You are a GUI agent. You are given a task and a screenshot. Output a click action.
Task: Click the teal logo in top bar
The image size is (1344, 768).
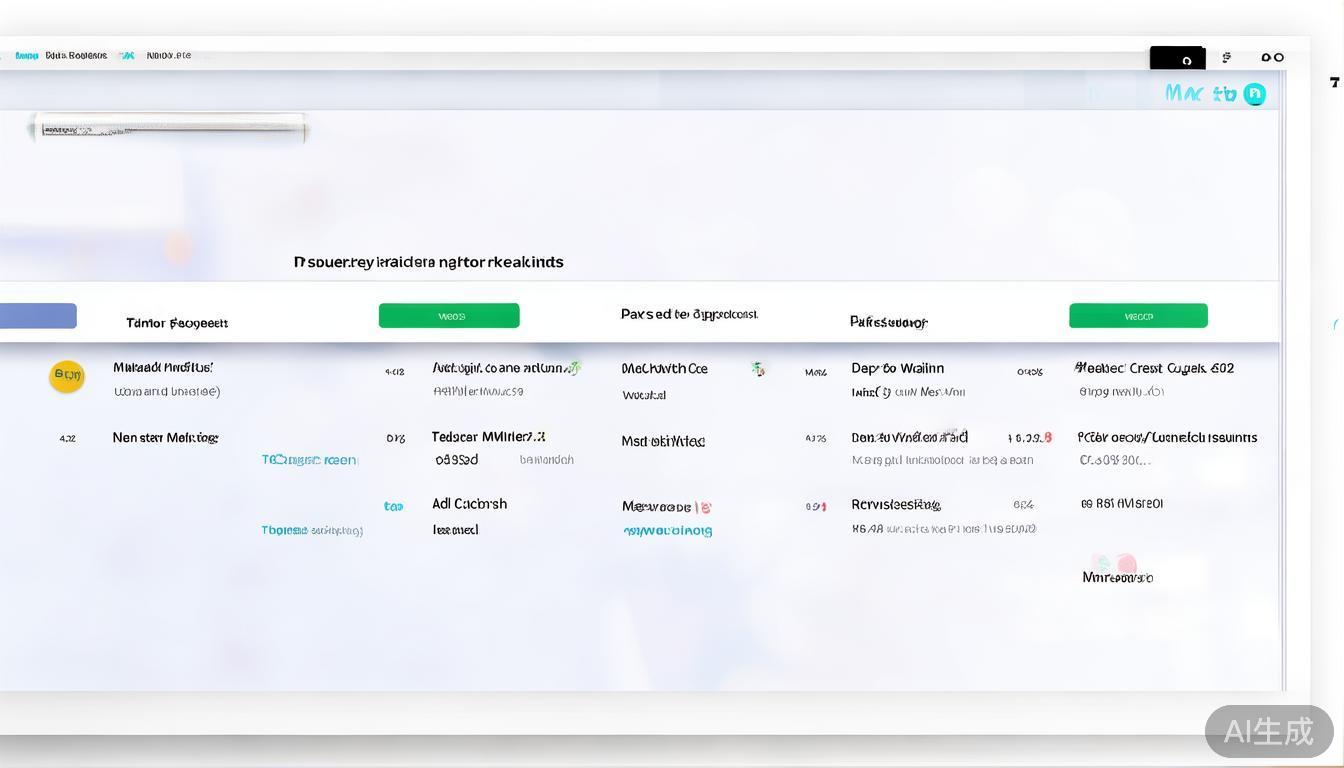[27, 56]
